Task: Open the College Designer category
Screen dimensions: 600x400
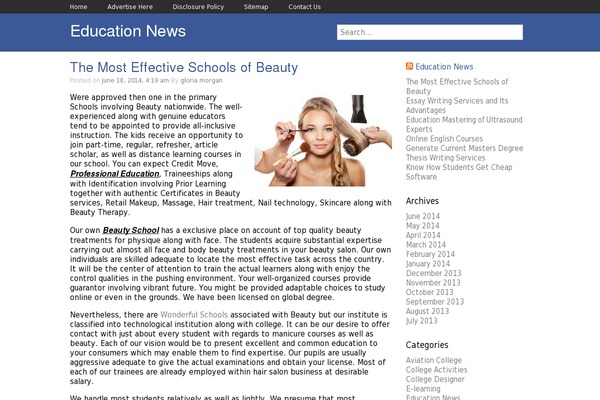Action: (435, 379)
